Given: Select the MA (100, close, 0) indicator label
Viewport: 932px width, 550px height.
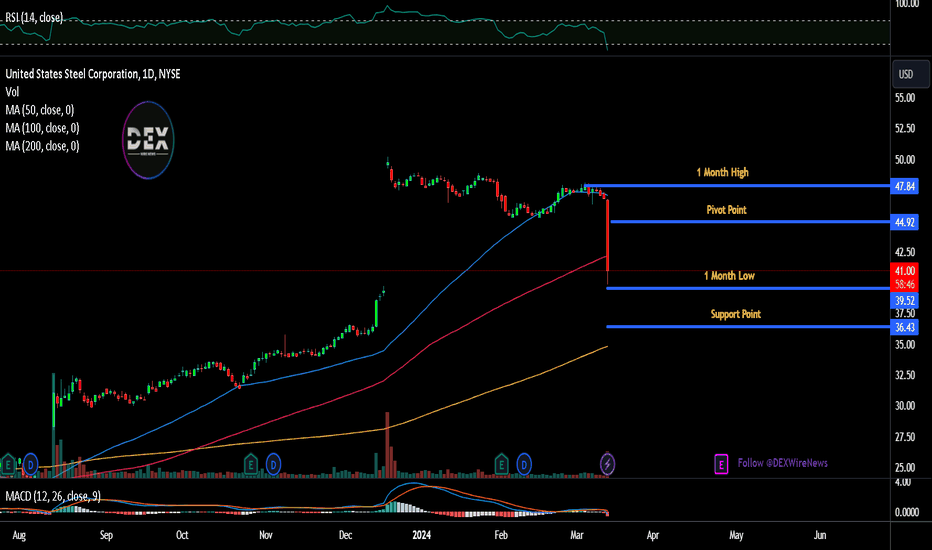Looking at the screenshot, I should pos(42,128).
